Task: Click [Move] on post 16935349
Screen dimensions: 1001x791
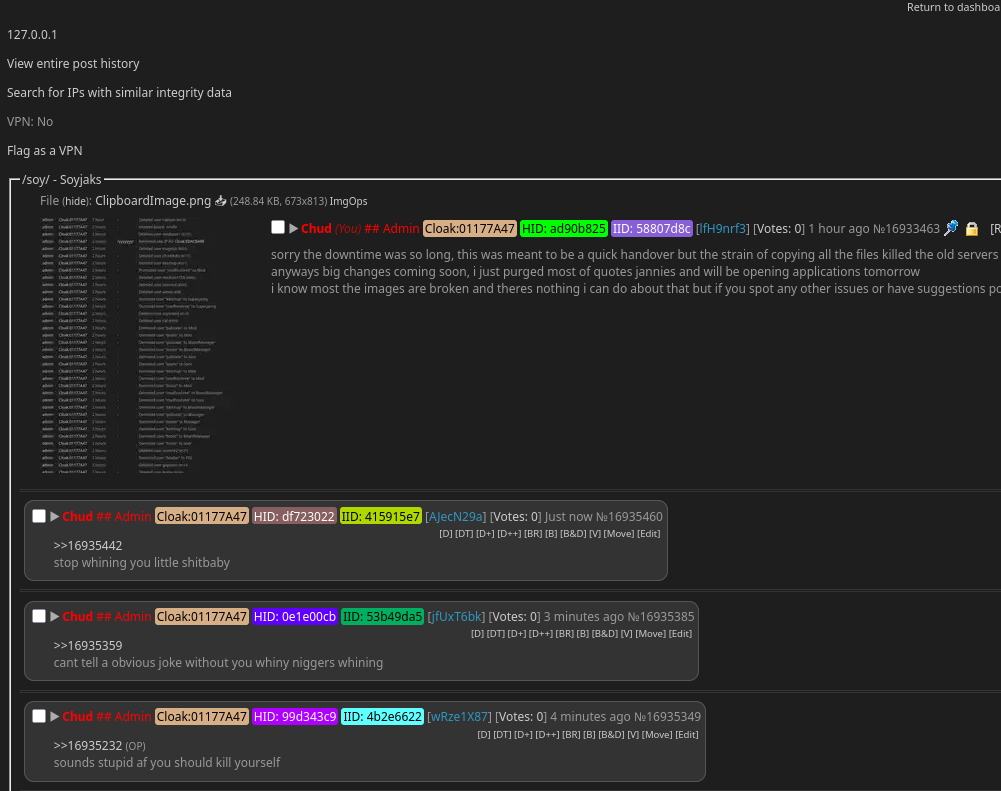Action: 658,735
